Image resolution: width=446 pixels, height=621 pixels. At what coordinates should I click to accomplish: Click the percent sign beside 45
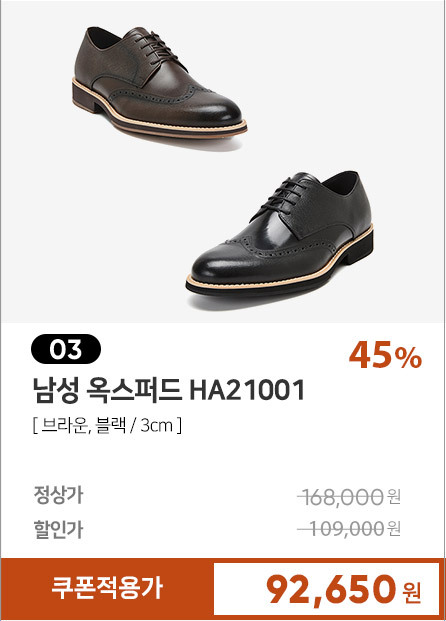[410, 358]
